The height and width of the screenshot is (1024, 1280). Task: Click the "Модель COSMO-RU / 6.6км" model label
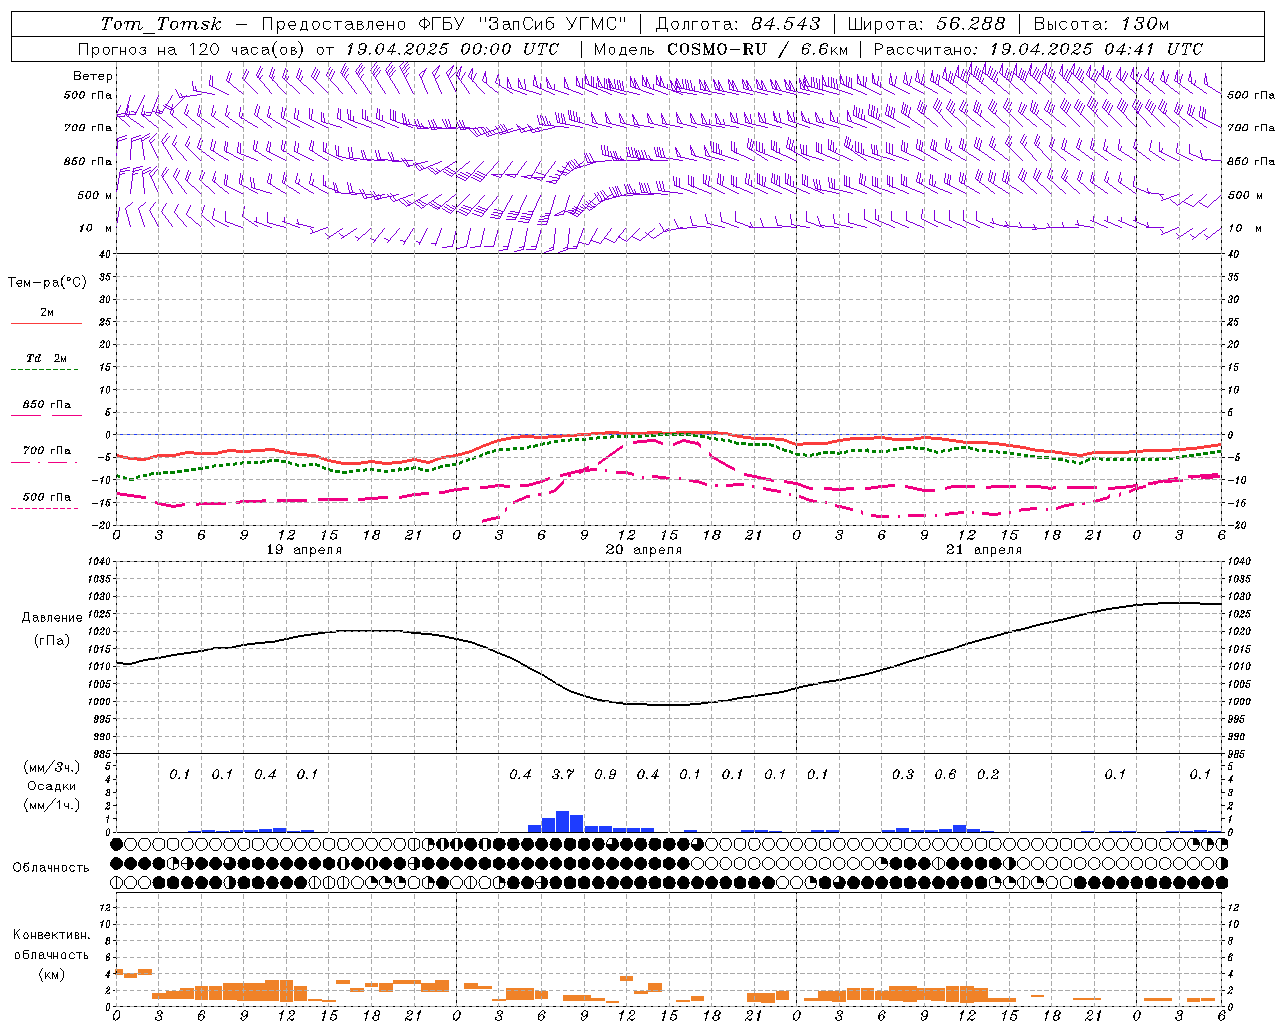[721, 49]
